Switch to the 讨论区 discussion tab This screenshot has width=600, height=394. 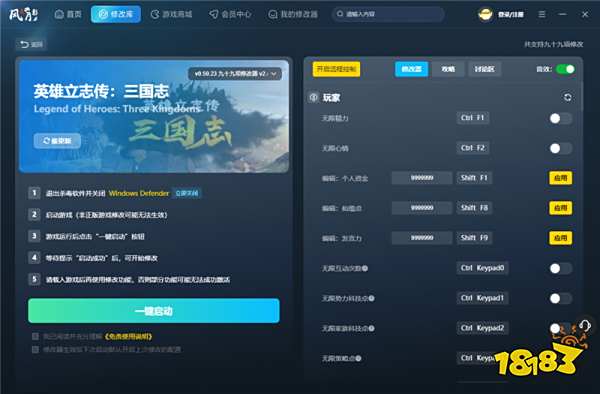click(484, 69)
